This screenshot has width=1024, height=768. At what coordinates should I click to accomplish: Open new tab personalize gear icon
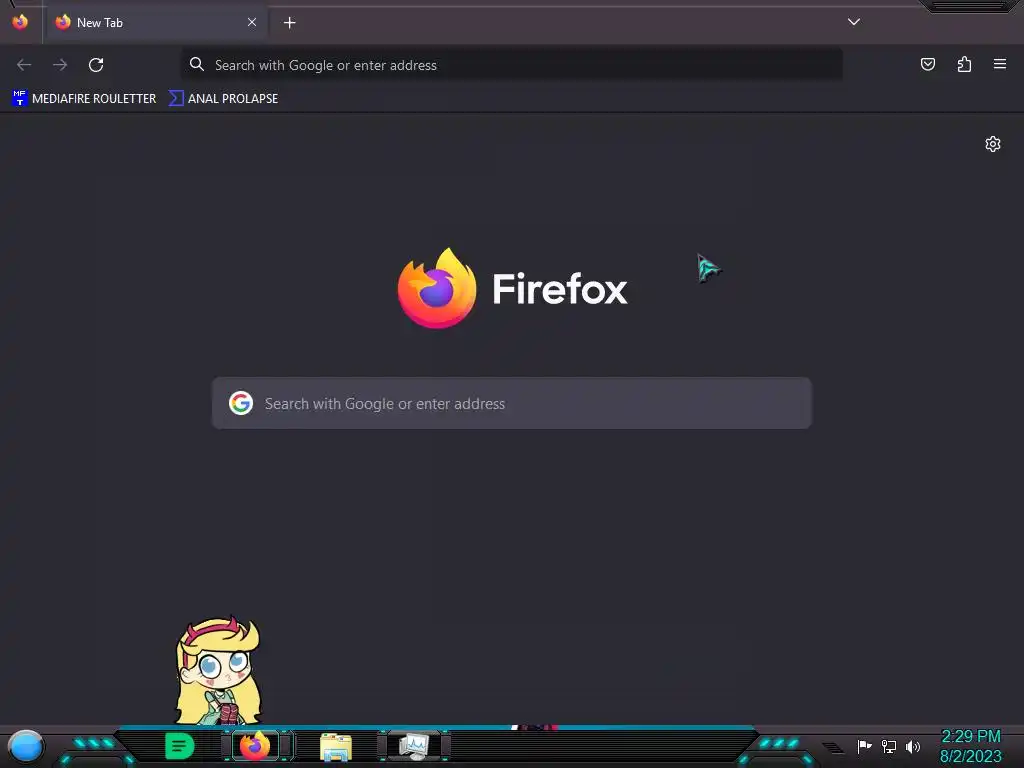click(993, 144)
